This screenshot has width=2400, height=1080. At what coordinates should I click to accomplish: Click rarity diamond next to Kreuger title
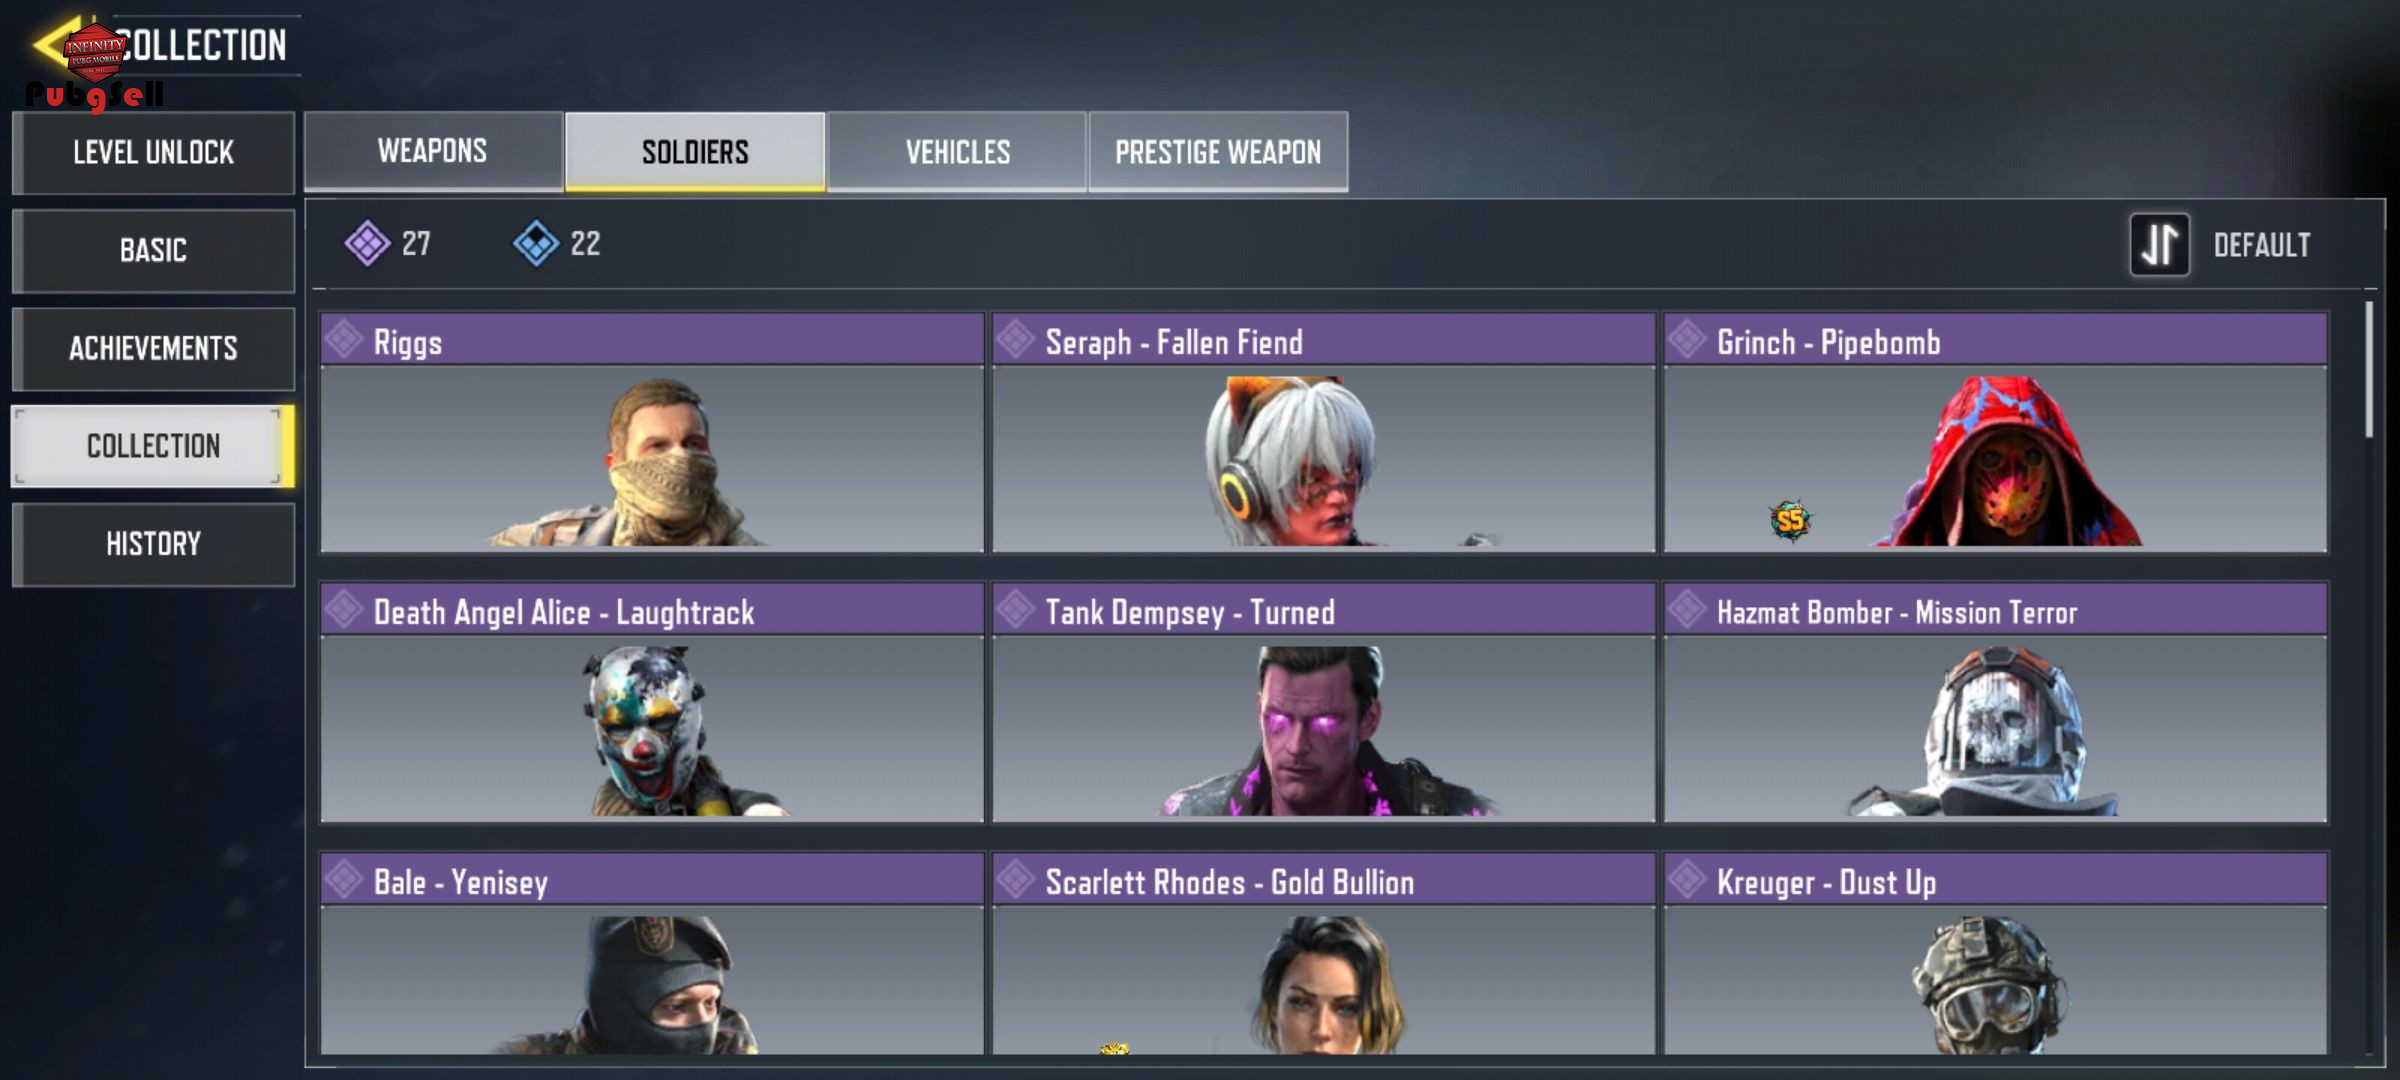[x=1687, y=879]
